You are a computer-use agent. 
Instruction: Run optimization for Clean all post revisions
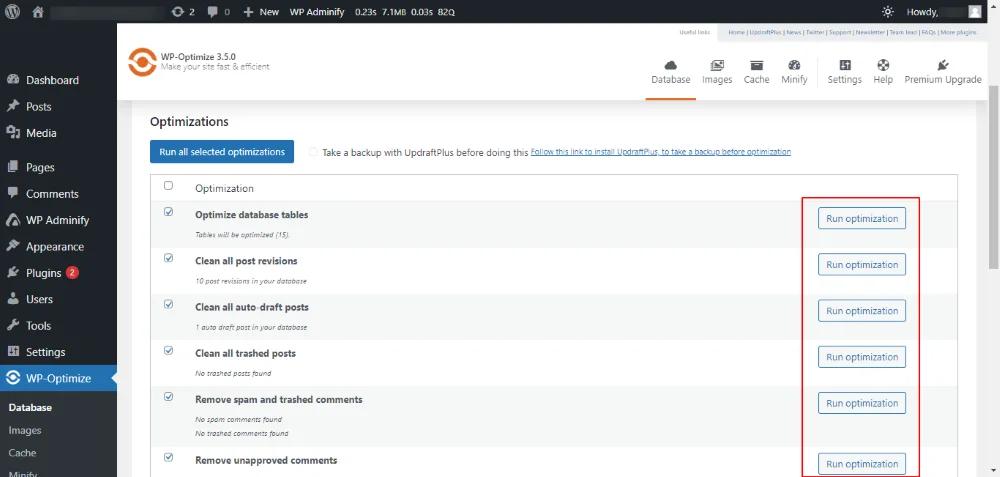[862, 265]
